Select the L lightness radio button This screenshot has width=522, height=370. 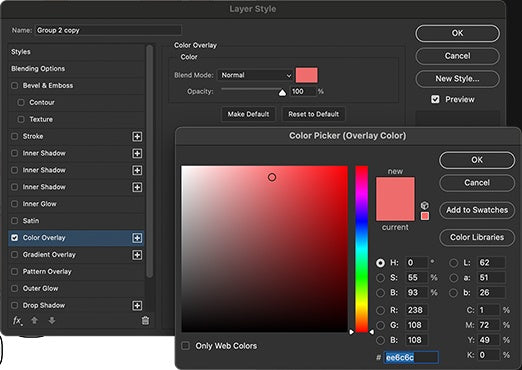tap(453, 263)
